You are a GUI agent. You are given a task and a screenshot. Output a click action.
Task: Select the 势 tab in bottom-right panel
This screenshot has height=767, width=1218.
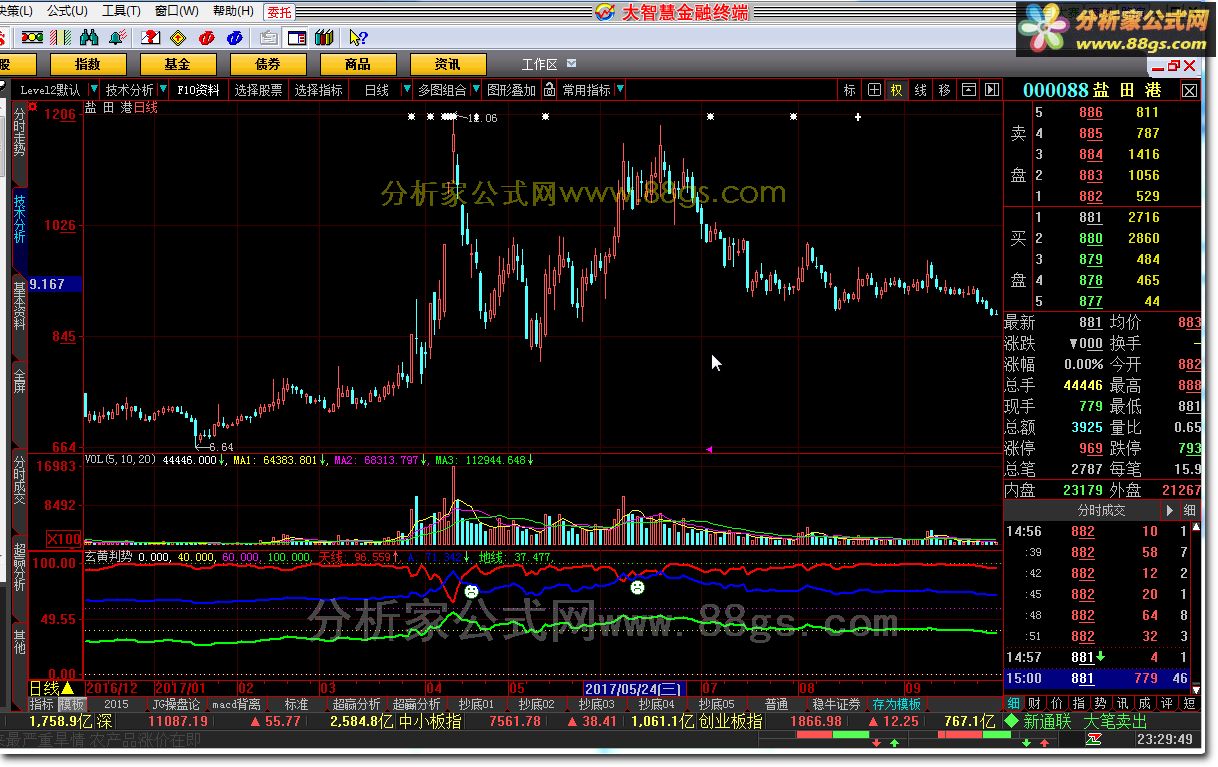(1100, 704)
